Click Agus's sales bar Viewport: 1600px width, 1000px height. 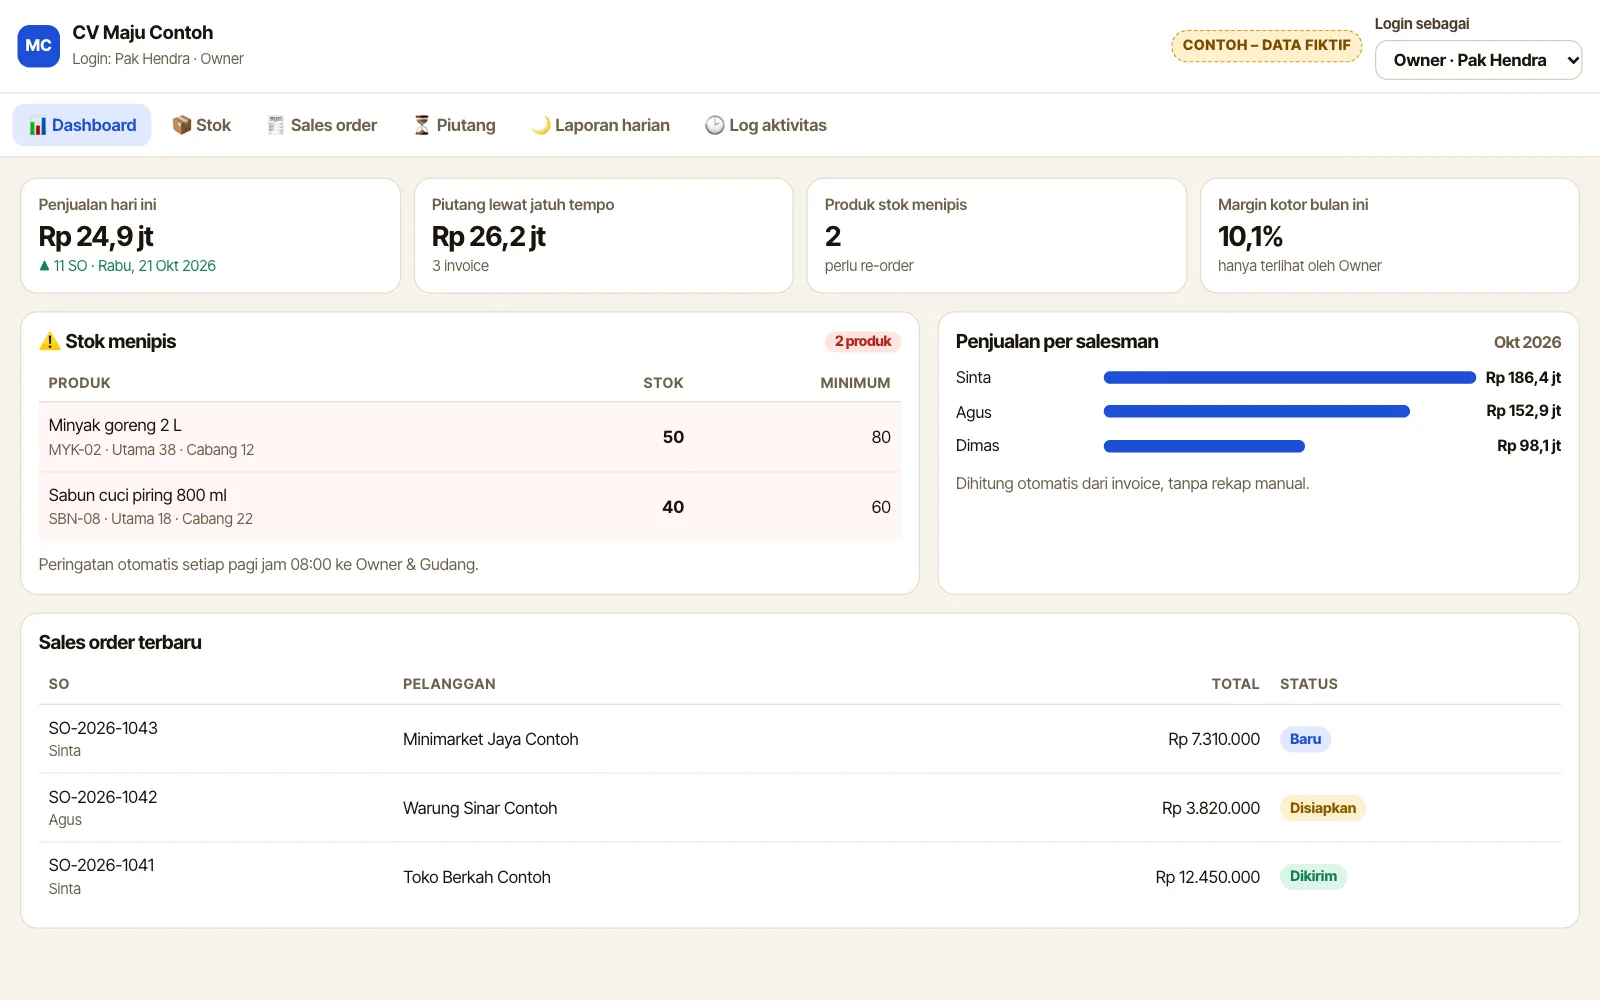point(1256,411)
